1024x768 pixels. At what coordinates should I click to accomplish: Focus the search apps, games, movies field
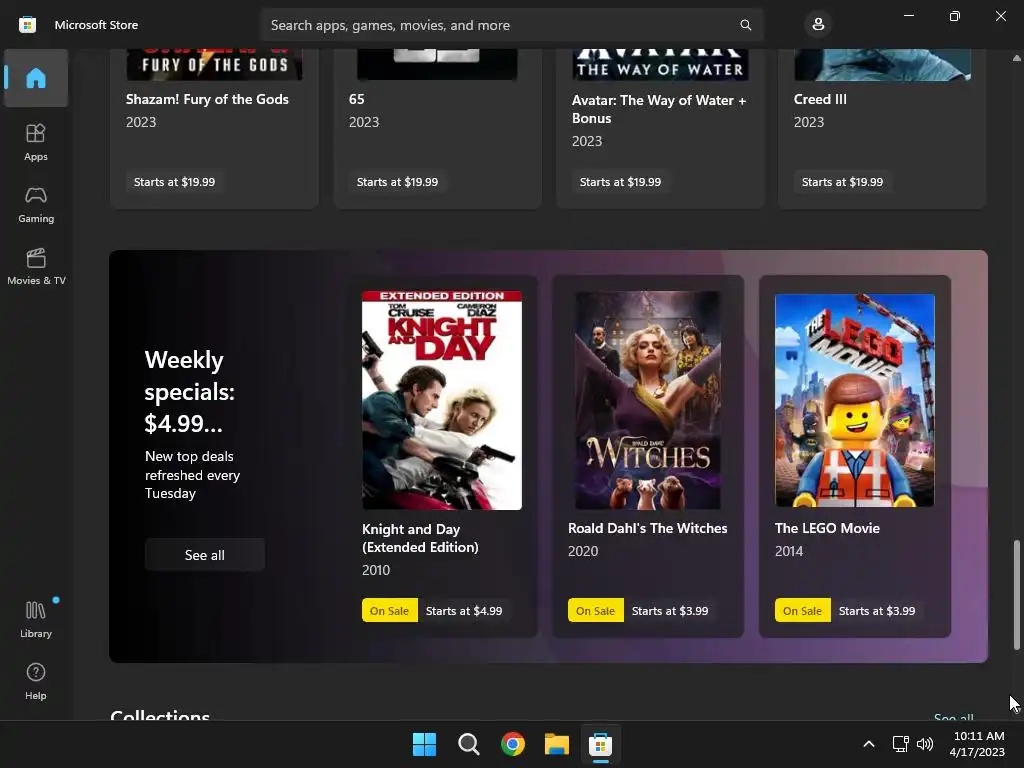click(511, 25)
